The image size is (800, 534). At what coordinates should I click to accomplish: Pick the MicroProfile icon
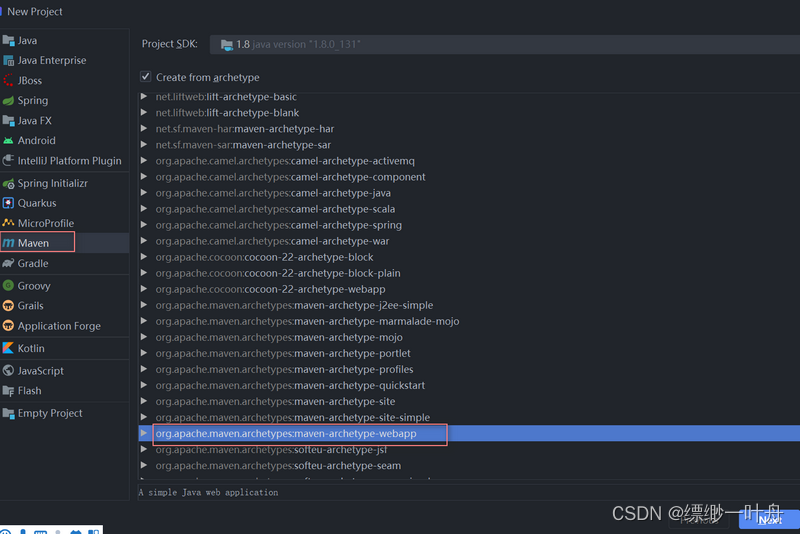8,223
